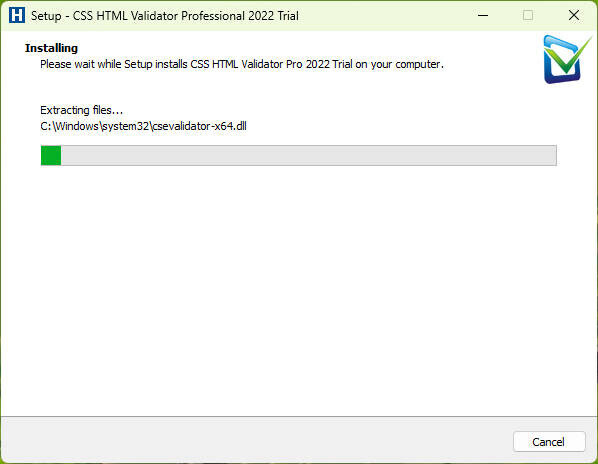Click the 'Professional 2022 Trial' title text

240,16
